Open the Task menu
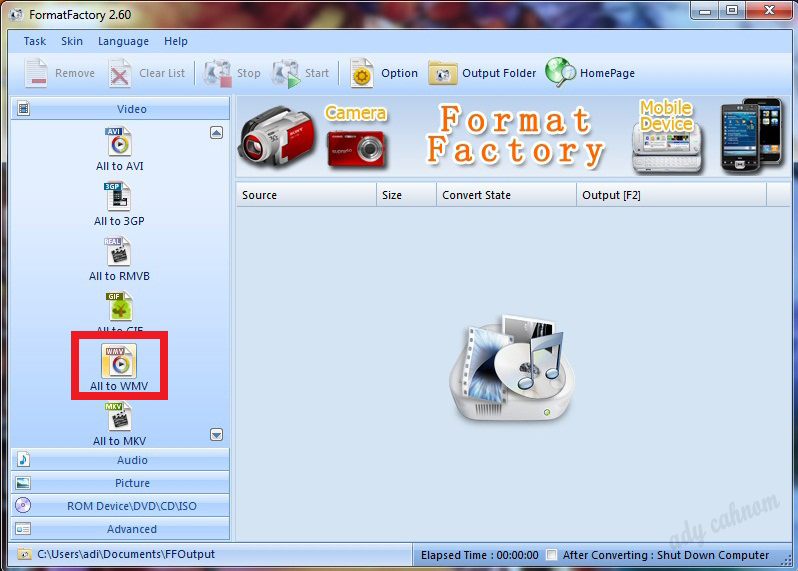Viewport: 798px width, 571px height. tap(35, 41)
